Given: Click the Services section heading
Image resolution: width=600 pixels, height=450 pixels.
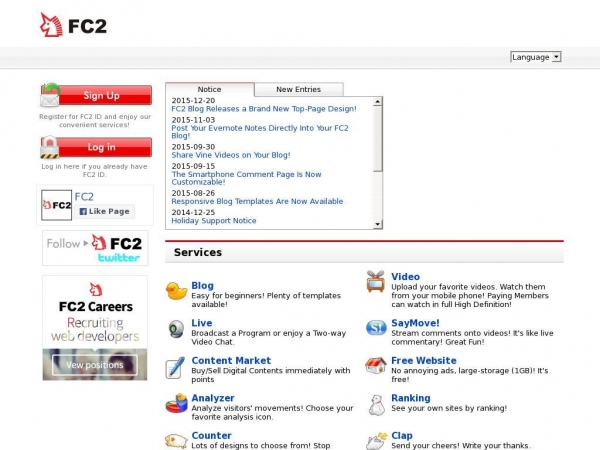Looking at the screenshot, I should pyautogui.click(x=198, y=252).
